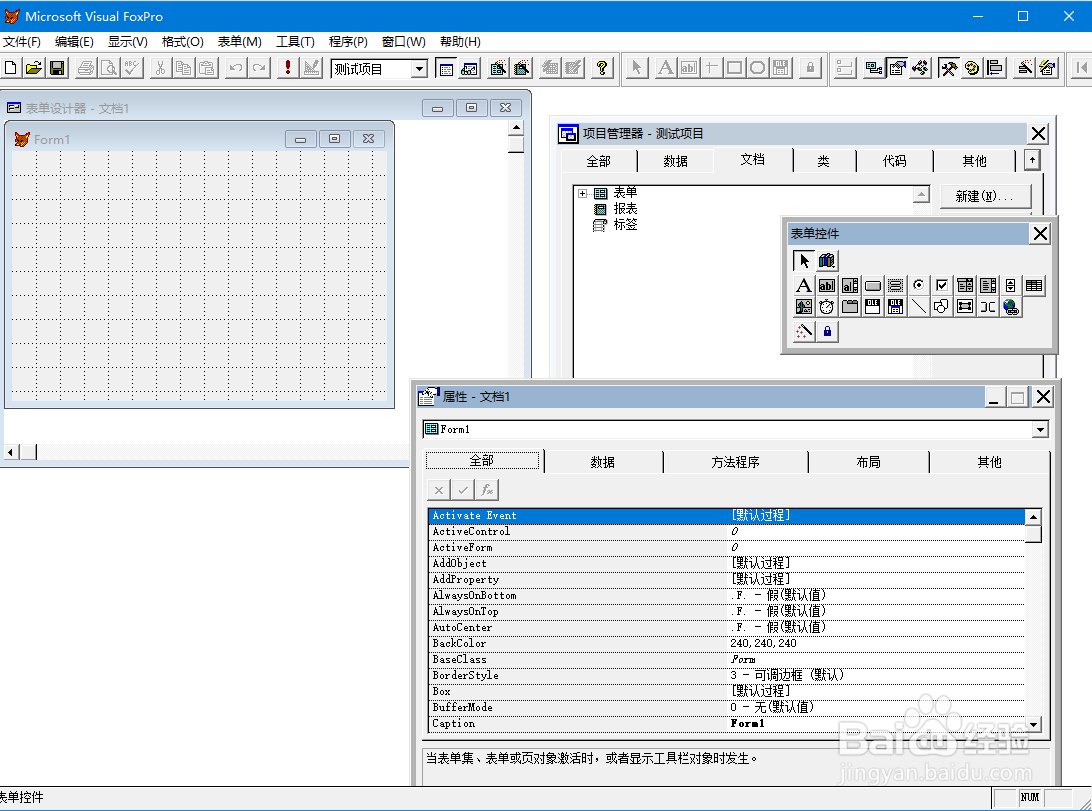Open a file with the folder icon
Viewport: 1092px width, 811px height.
click(33, 68)
